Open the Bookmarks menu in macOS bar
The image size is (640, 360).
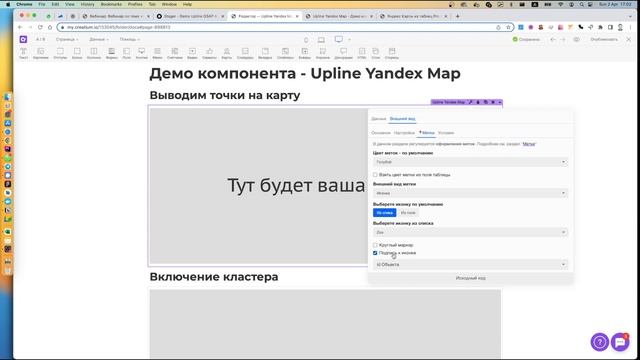(111, 4)
